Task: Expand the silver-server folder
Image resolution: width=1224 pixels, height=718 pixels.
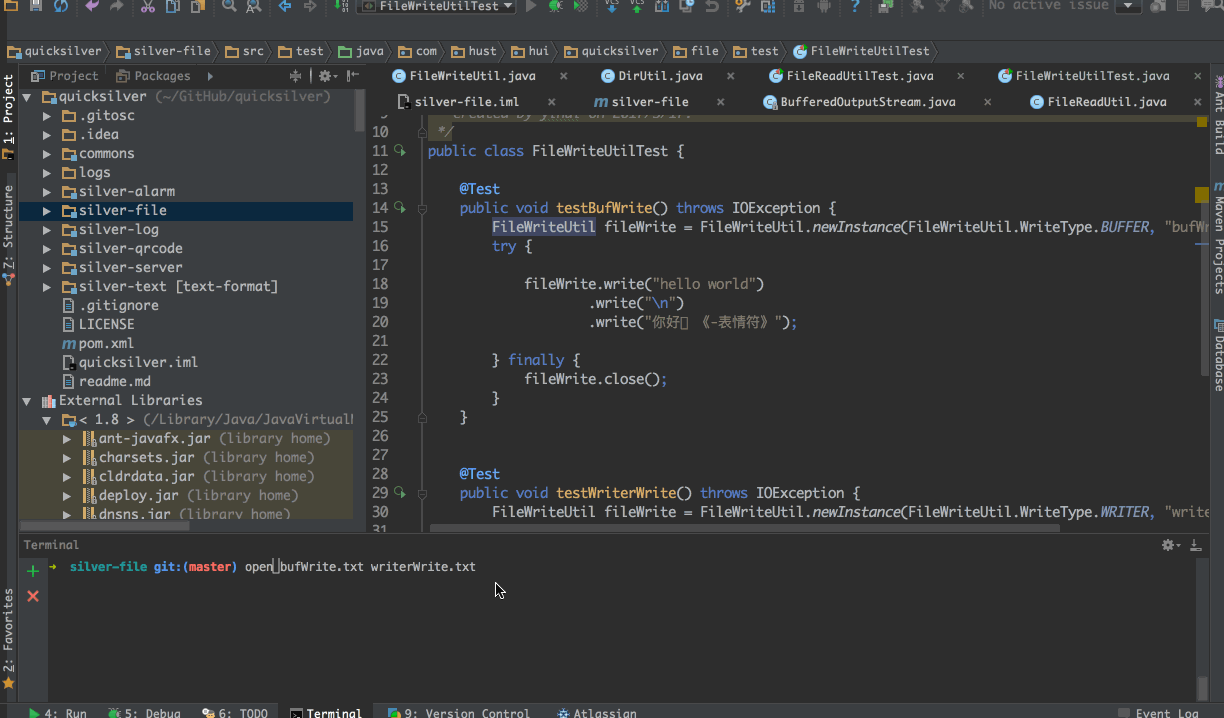Action: click(47, 268)
